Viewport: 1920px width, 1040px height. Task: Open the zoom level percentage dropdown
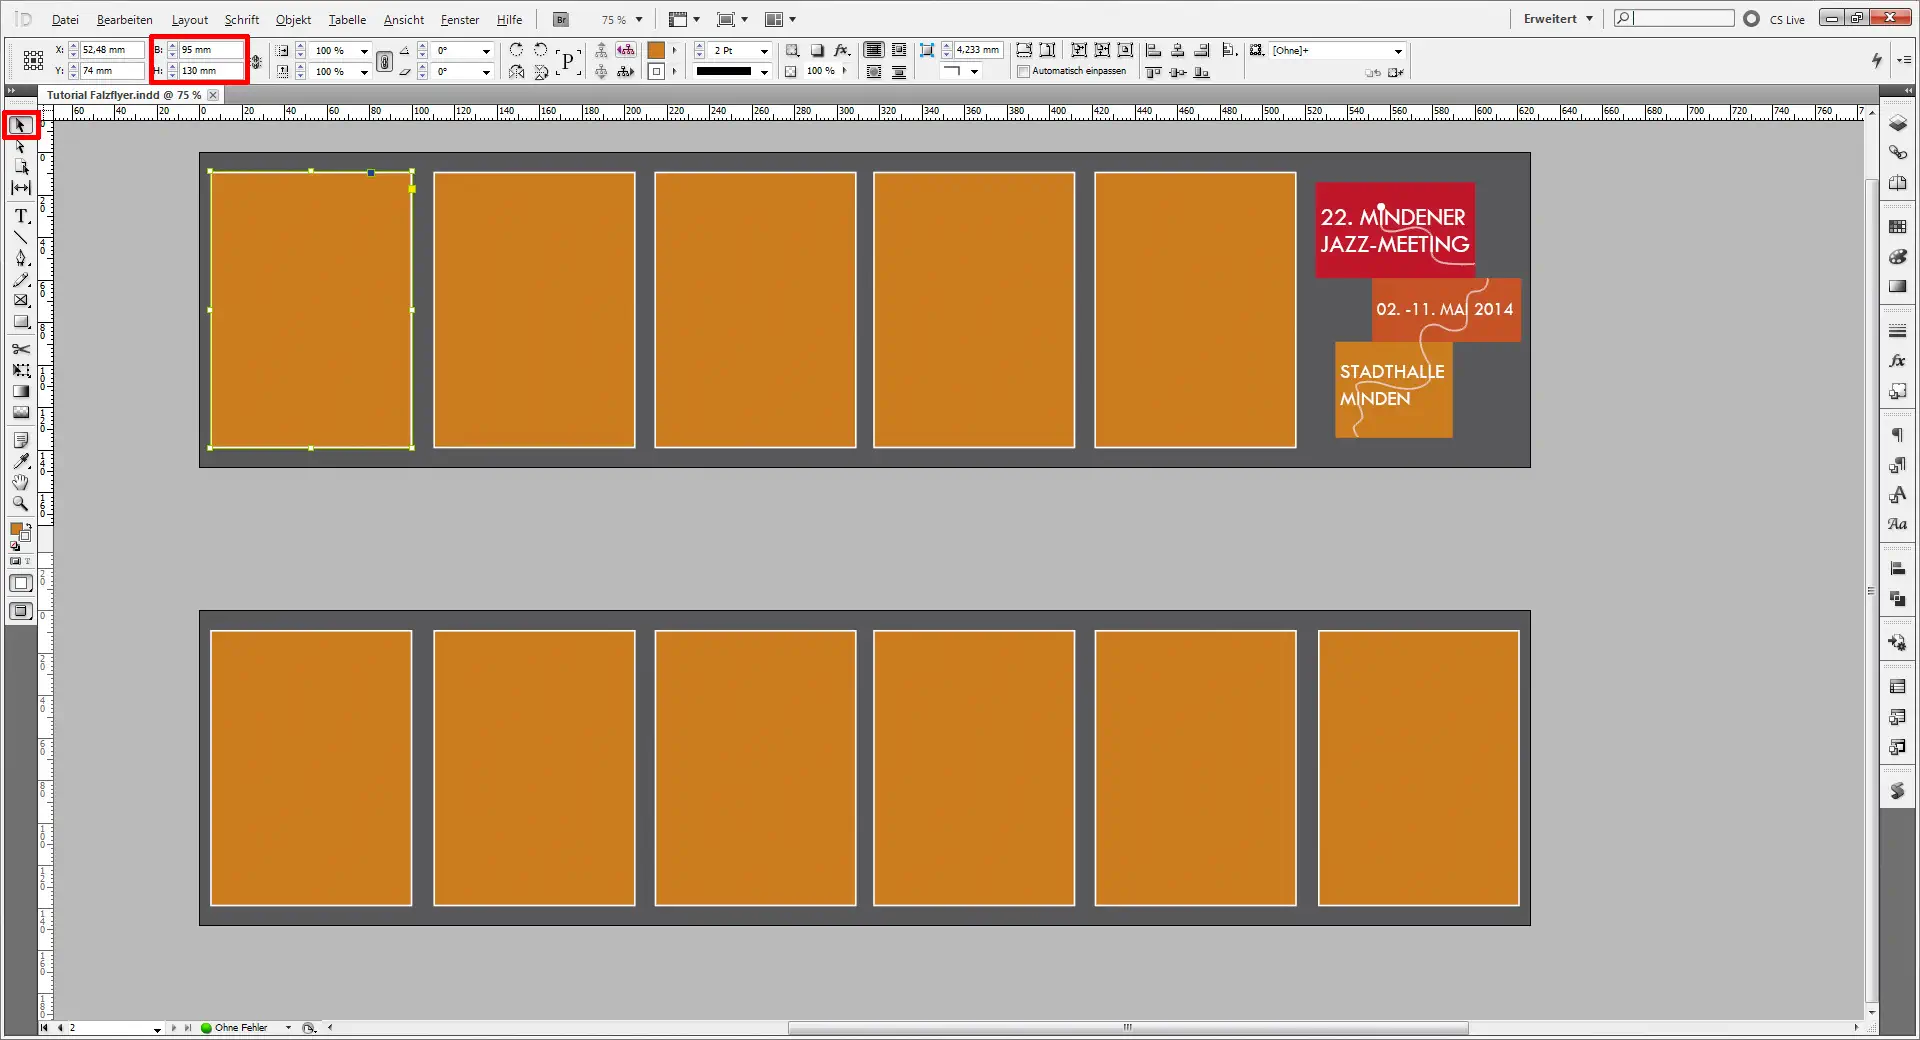pyautogui.click(x=637, y=19)
